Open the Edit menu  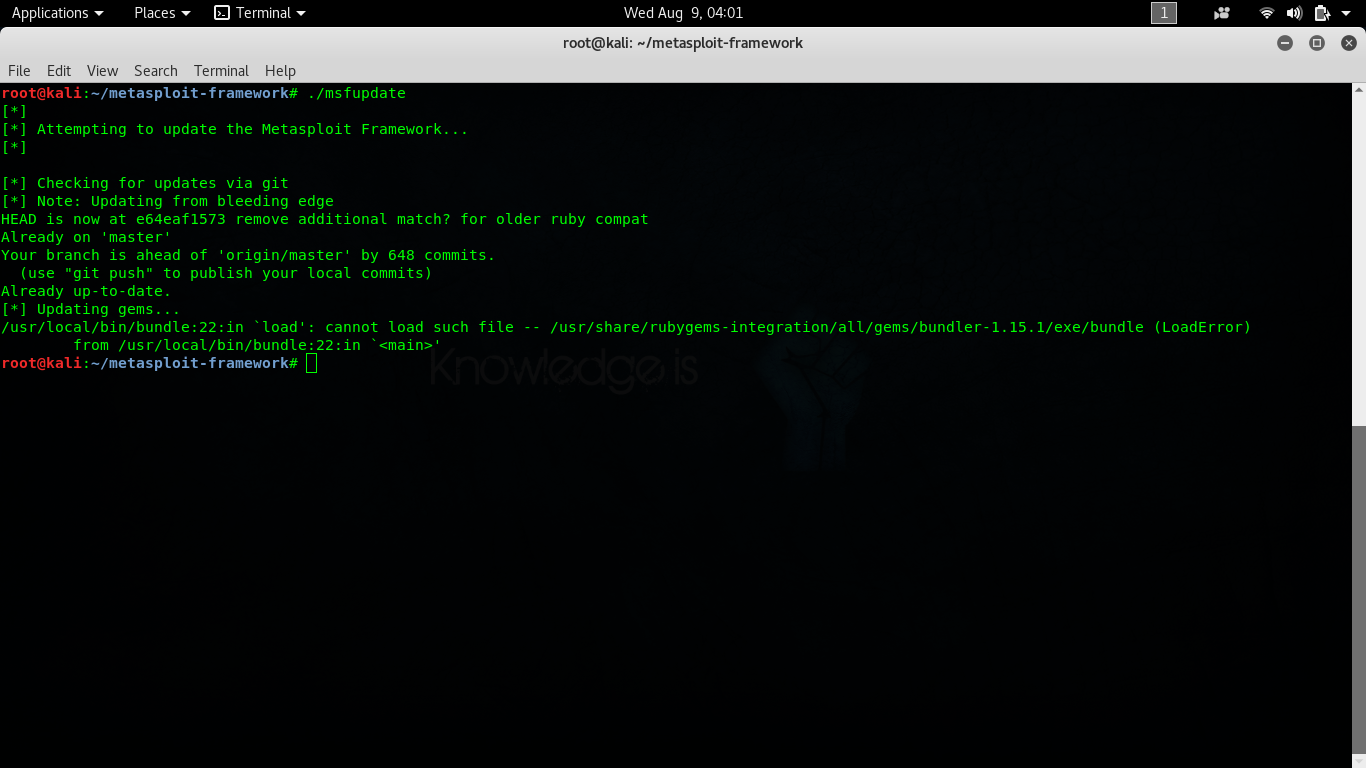pos(58,70)
